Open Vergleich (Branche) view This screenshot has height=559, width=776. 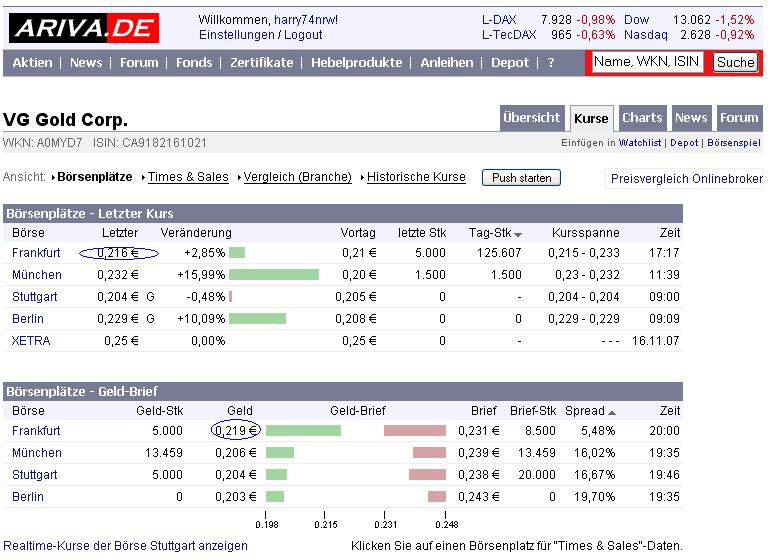click(298, 177)
